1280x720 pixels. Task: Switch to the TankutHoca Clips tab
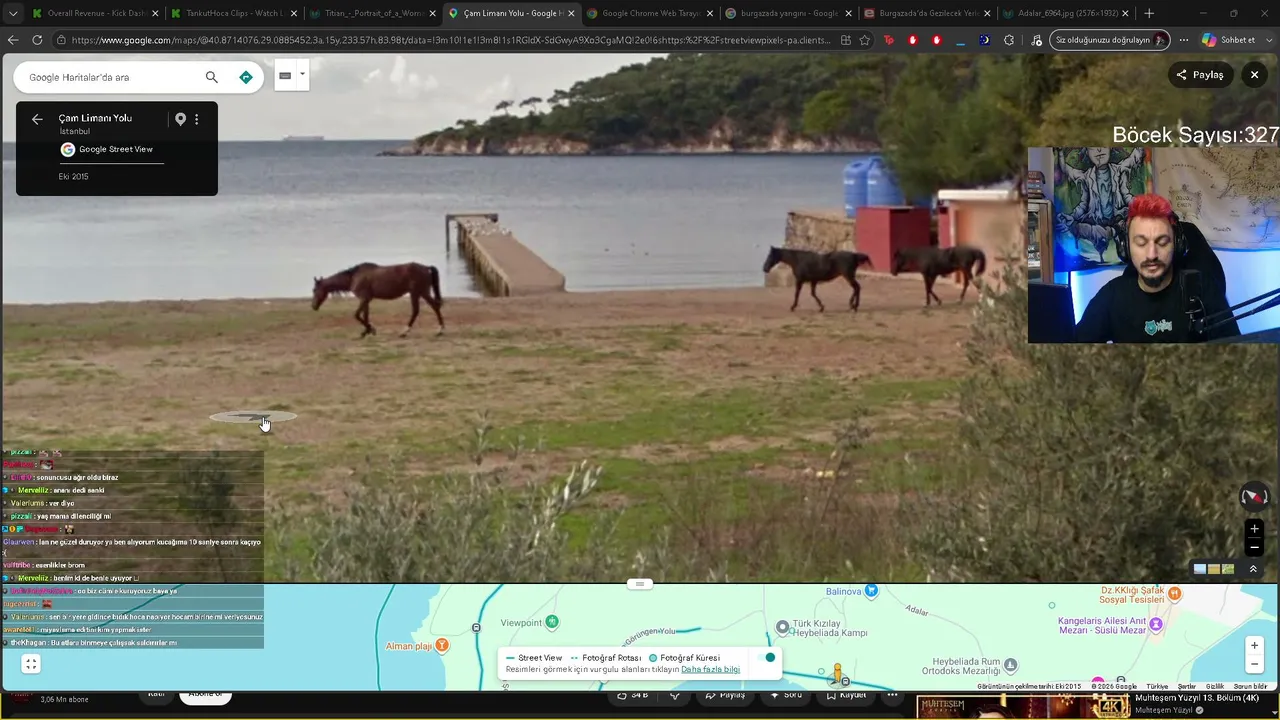[x=233, y=13]
